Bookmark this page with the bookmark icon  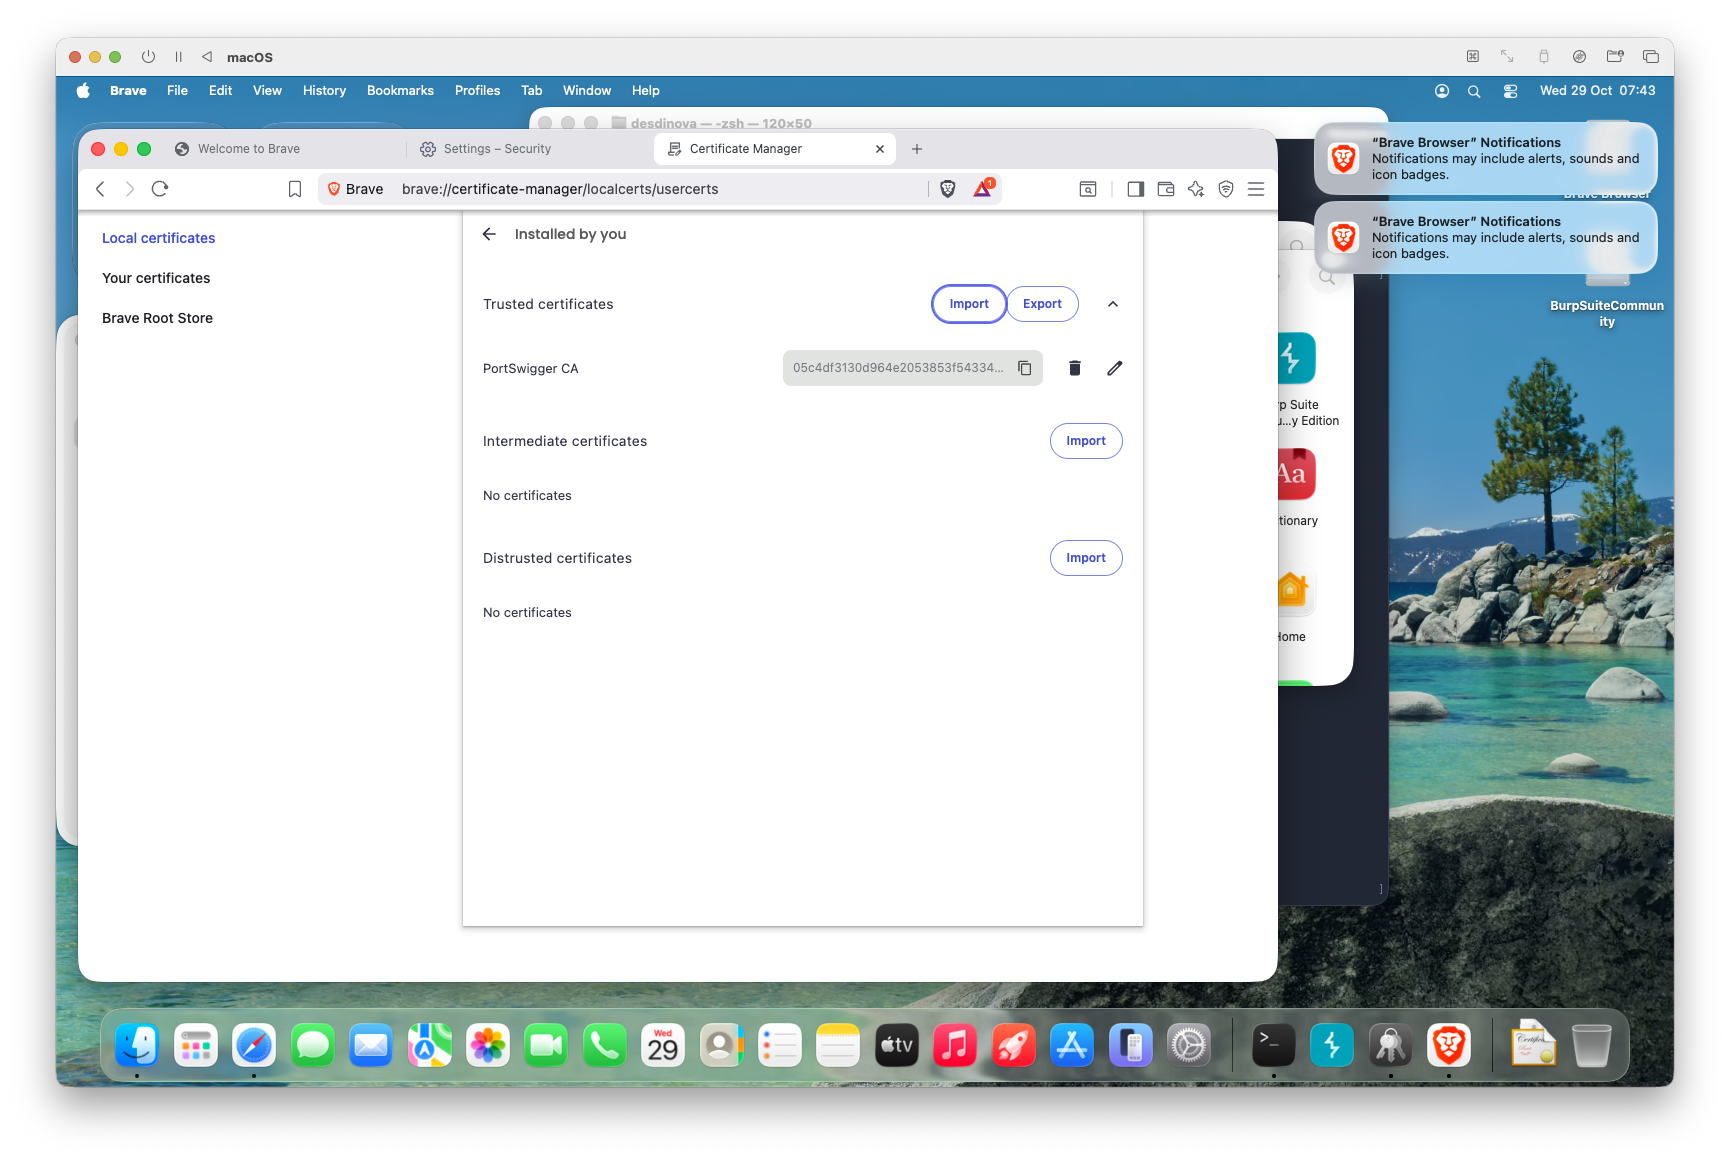coord(295,189)
